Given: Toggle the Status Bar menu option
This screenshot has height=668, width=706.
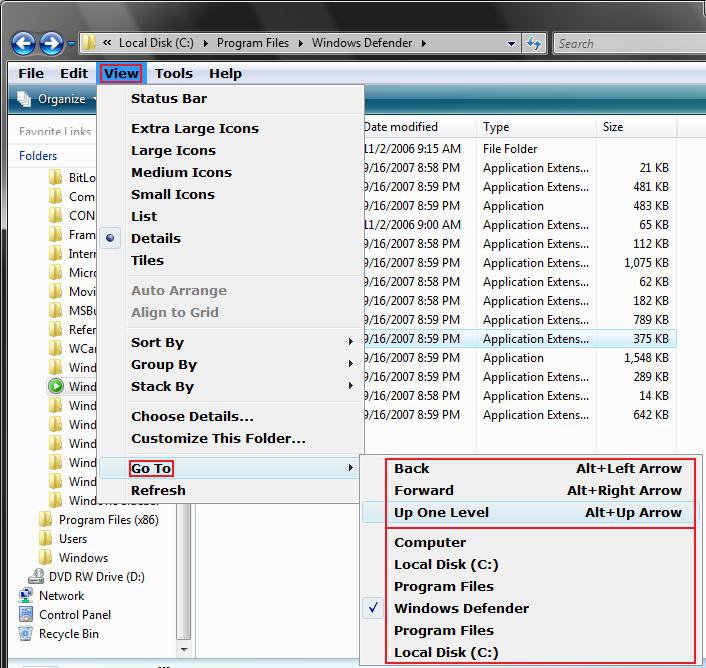Looking at the screenshot, I should pos(168,98).
